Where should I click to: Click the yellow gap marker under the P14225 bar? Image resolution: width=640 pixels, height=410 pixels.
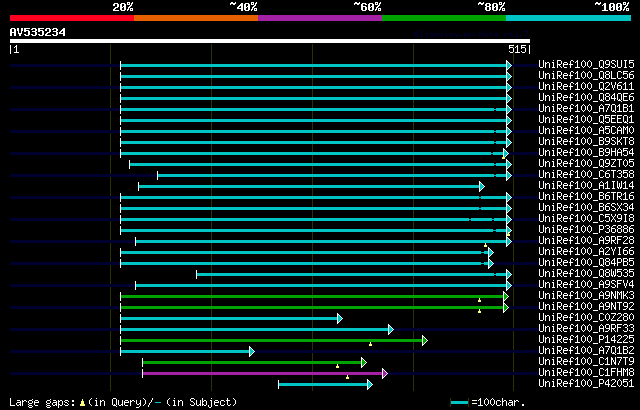[x=370, y=344]
